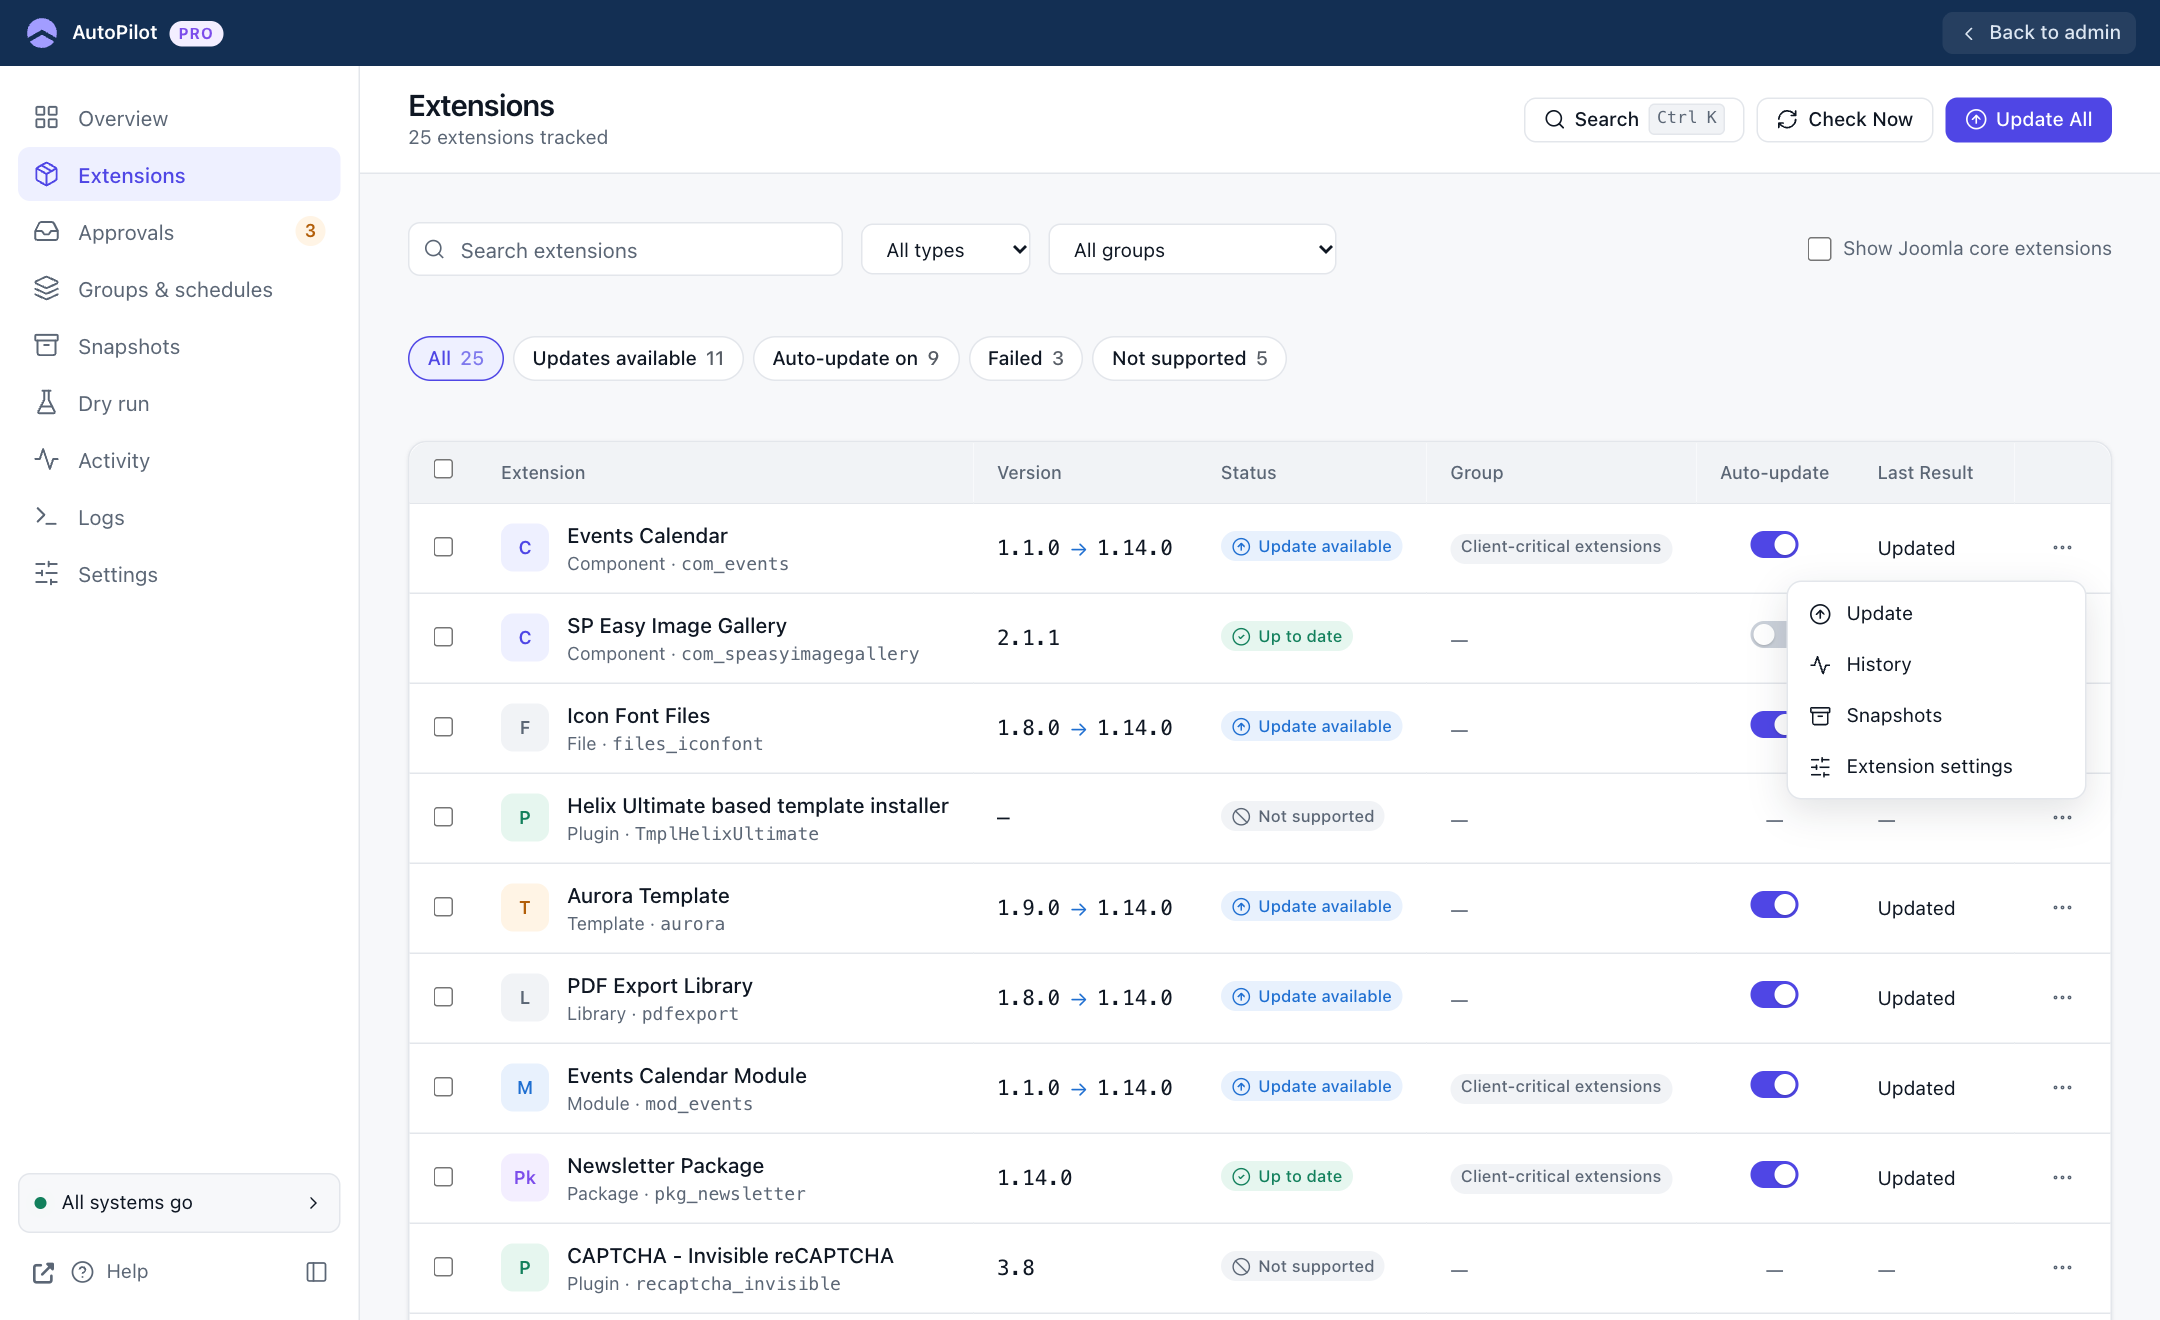This screenshot has width=2160, height=1320.
Task: Click the Logs terminal icon
Action: (46, 517)
